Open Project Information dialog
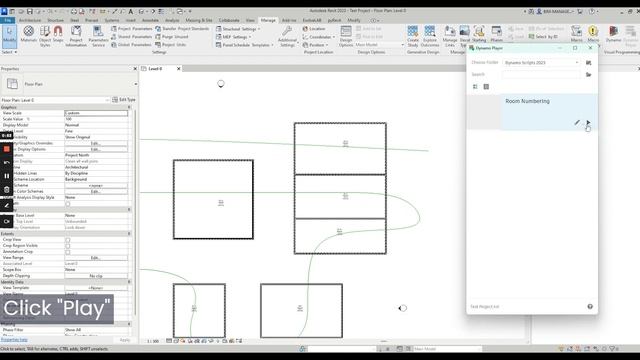This screenshot has height=360, width=640. (x=76, y=36)
